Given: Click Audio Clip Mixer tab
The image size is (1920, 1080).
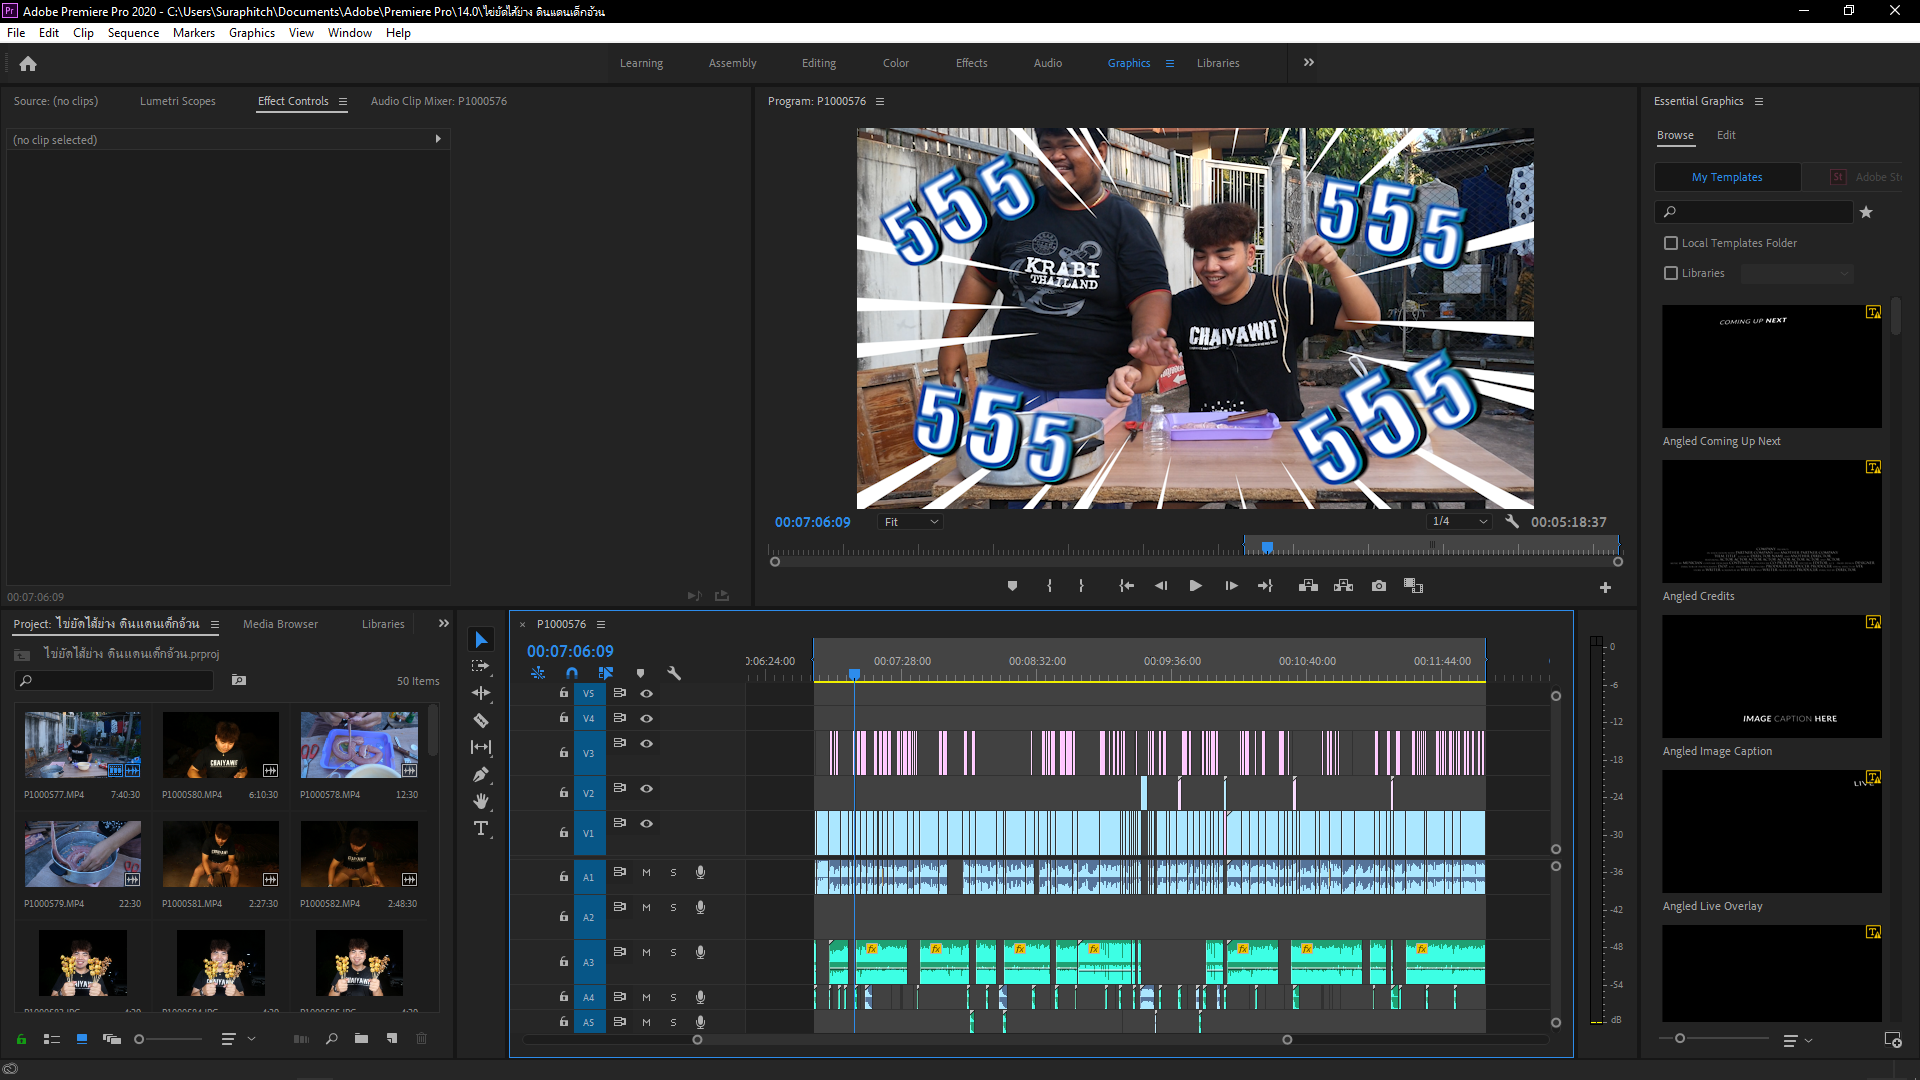Looking at the screenshot, I should pyautogui.click(x=438, y=101).
